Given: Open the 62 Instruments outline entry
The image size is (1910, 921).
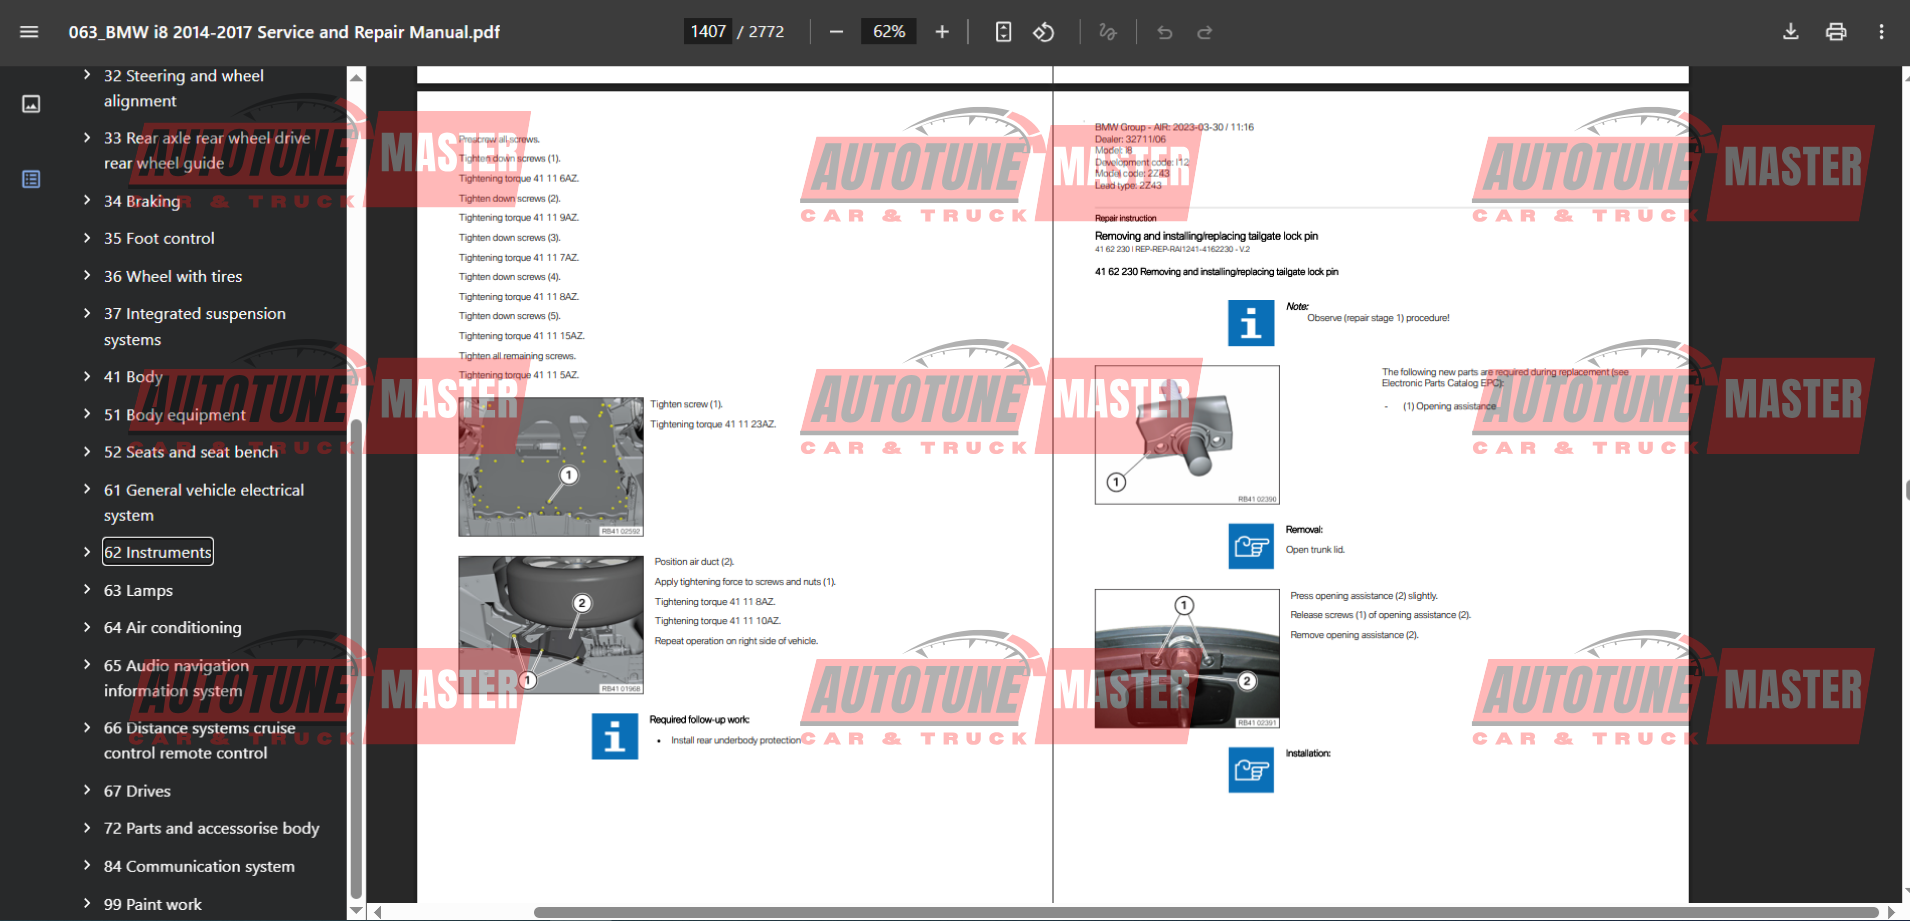Looking at the screenshot, I should [158, 552].
